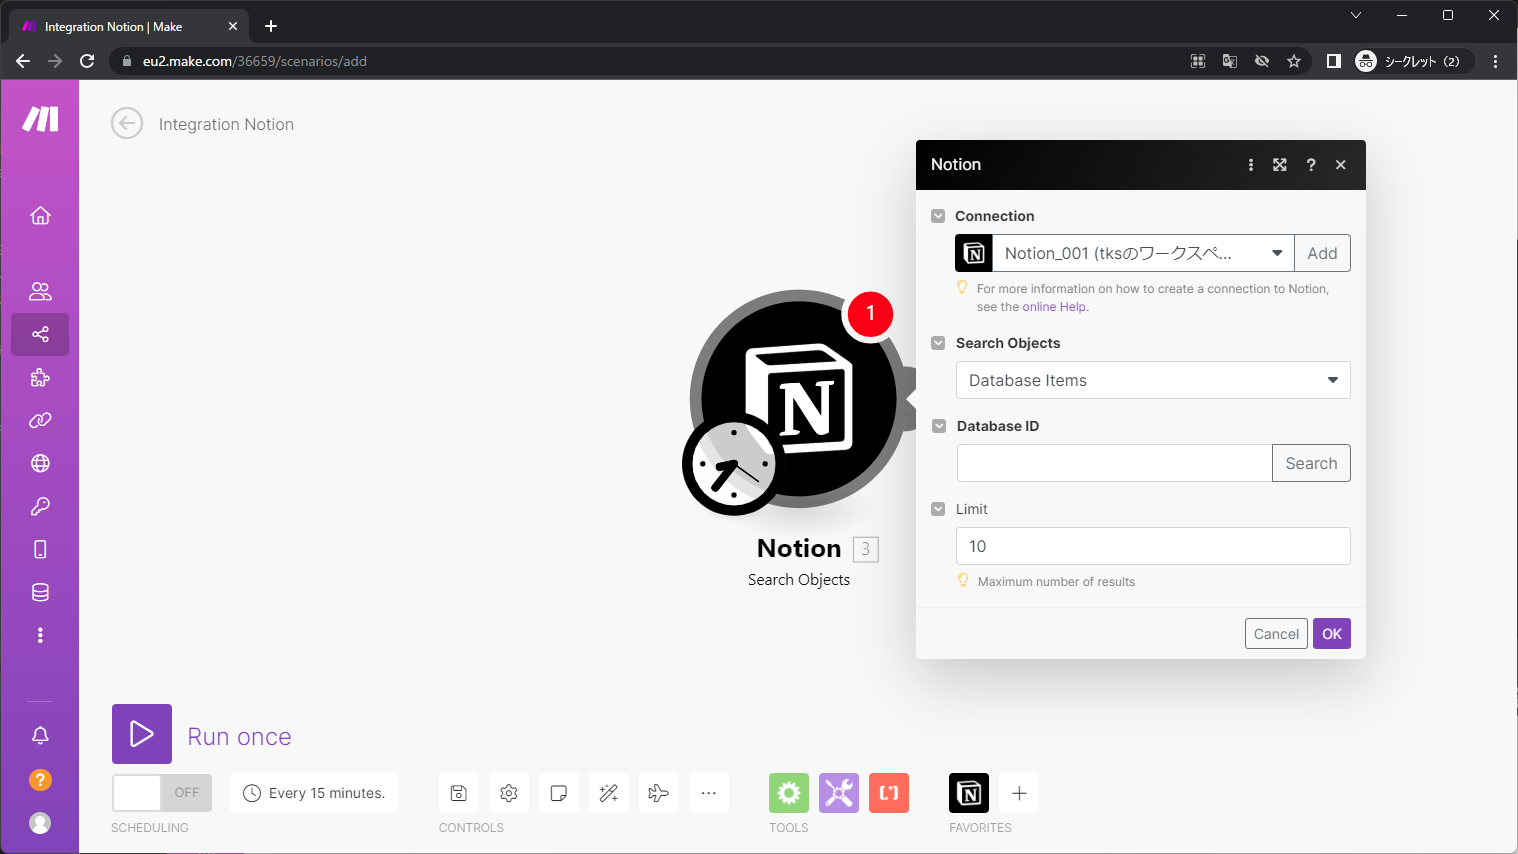Click the address bar URL
This screenshot has width=1518, height=854.
(255, 61)
